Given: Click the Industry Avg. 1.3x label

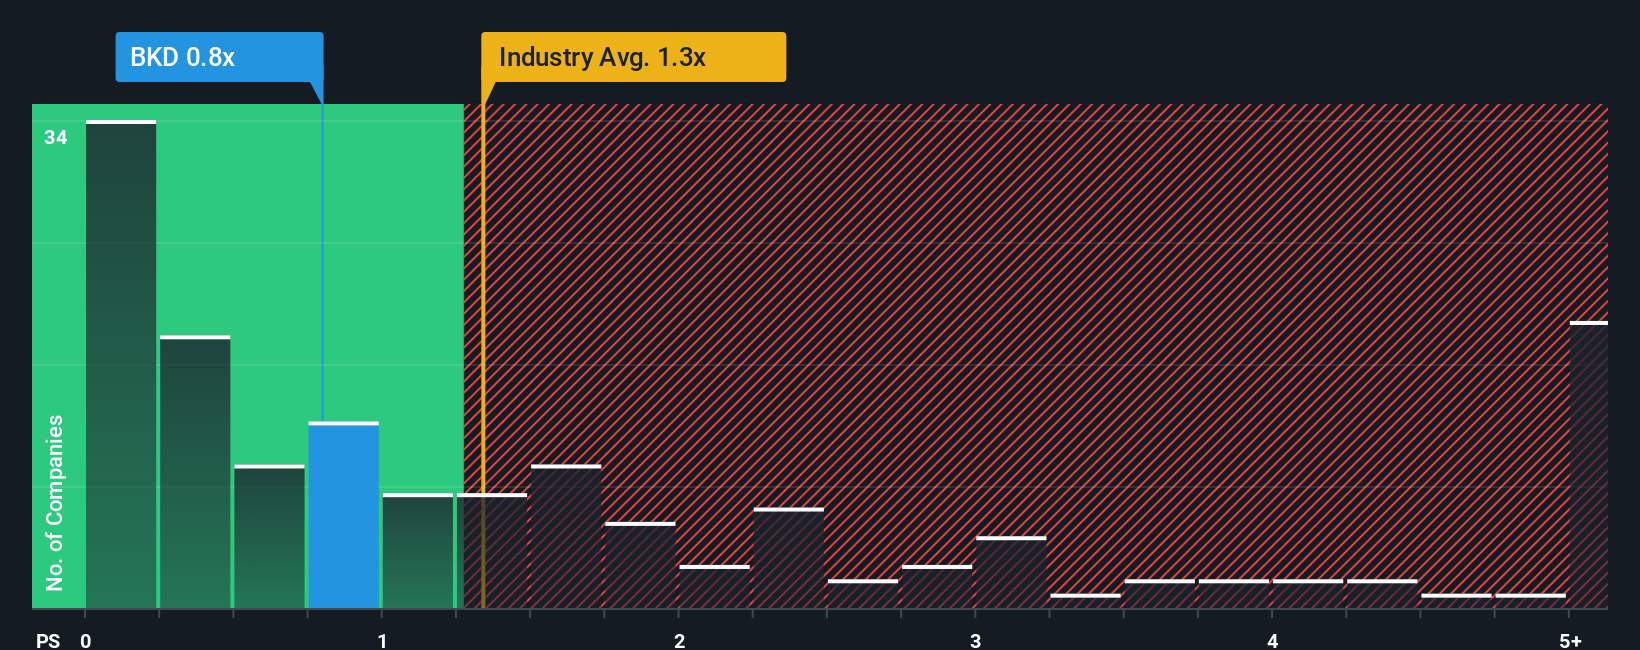Looking at the screenshot, I should pyautogui.click(x=633, y=57).
